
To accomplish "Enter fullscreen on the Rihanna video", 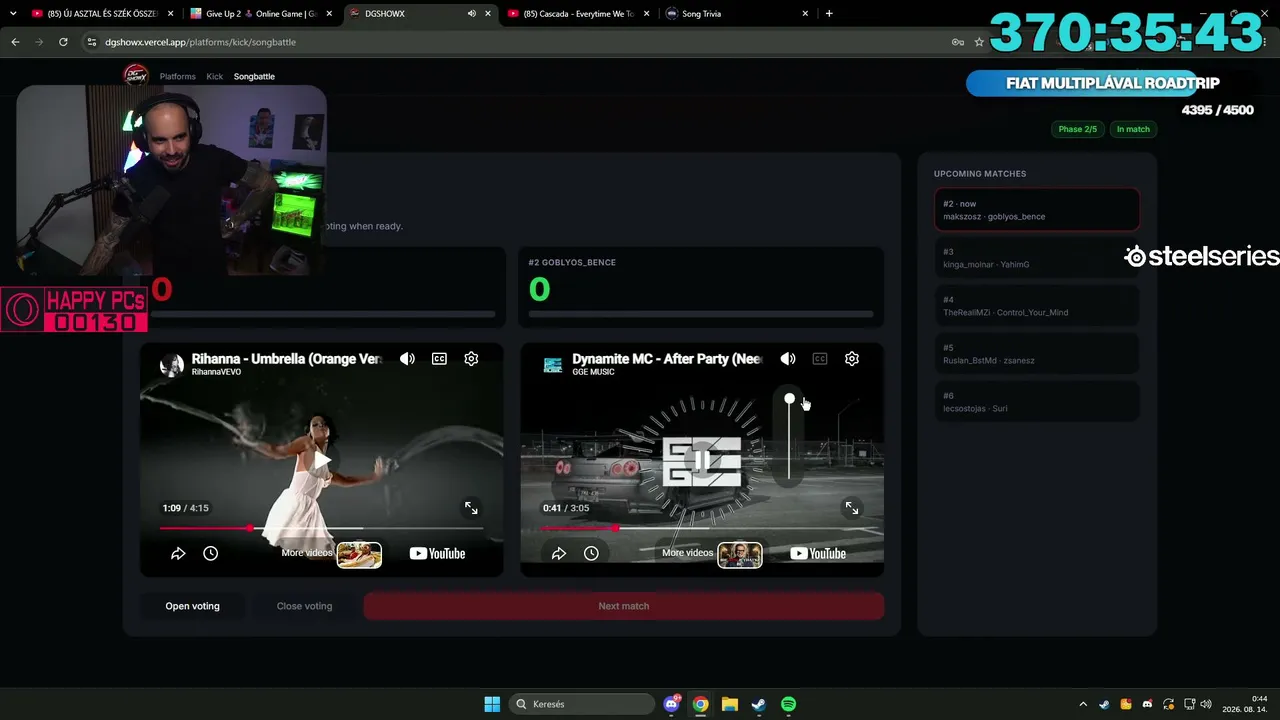I will tap(471, 508).
